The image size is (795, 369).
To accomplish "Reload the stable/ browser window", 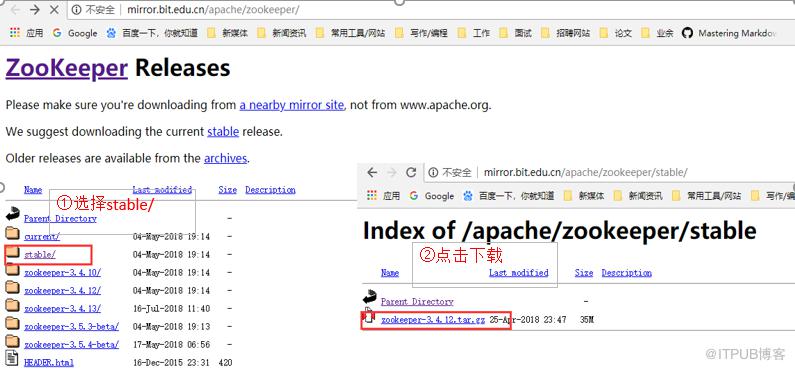I will point(411,172).
